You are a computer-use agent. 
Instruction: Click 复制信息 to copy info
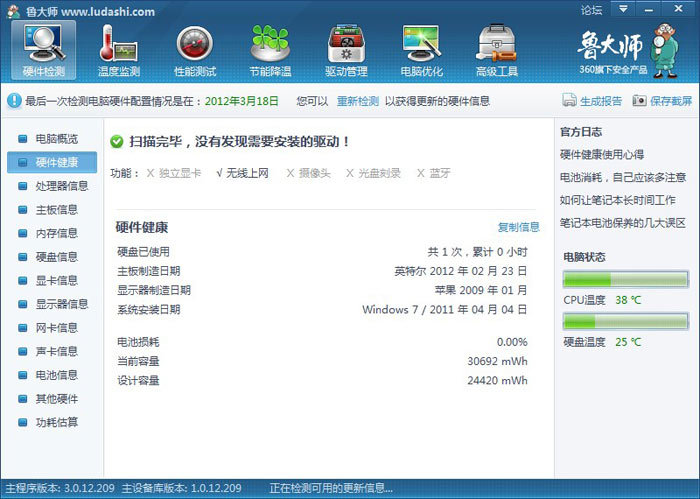tap(519, 227)
